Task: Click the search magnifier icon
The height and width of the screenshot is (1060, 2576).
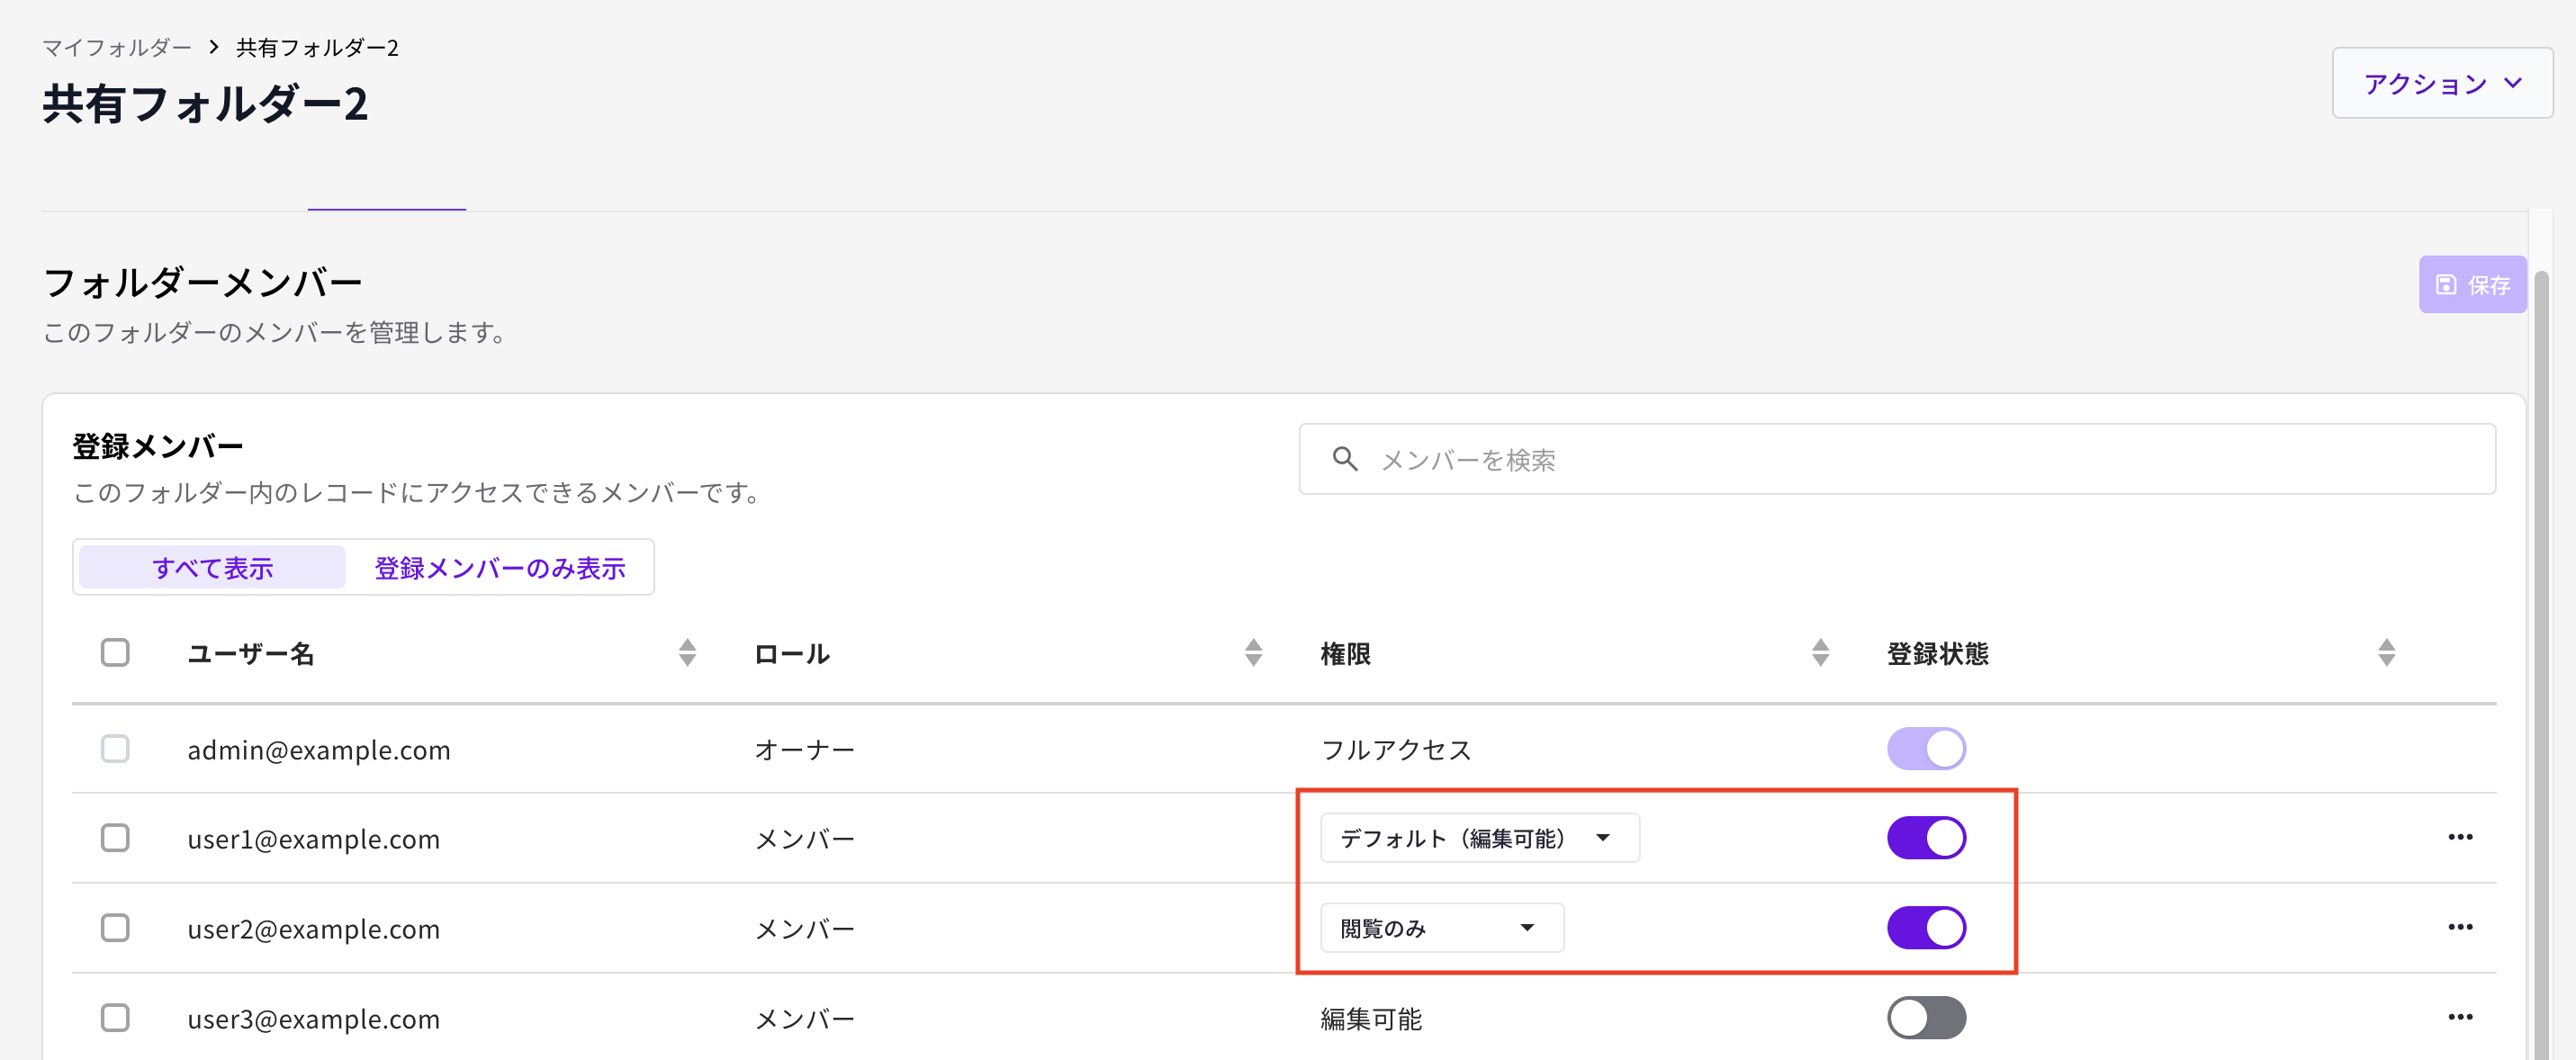Action: 1345,459
